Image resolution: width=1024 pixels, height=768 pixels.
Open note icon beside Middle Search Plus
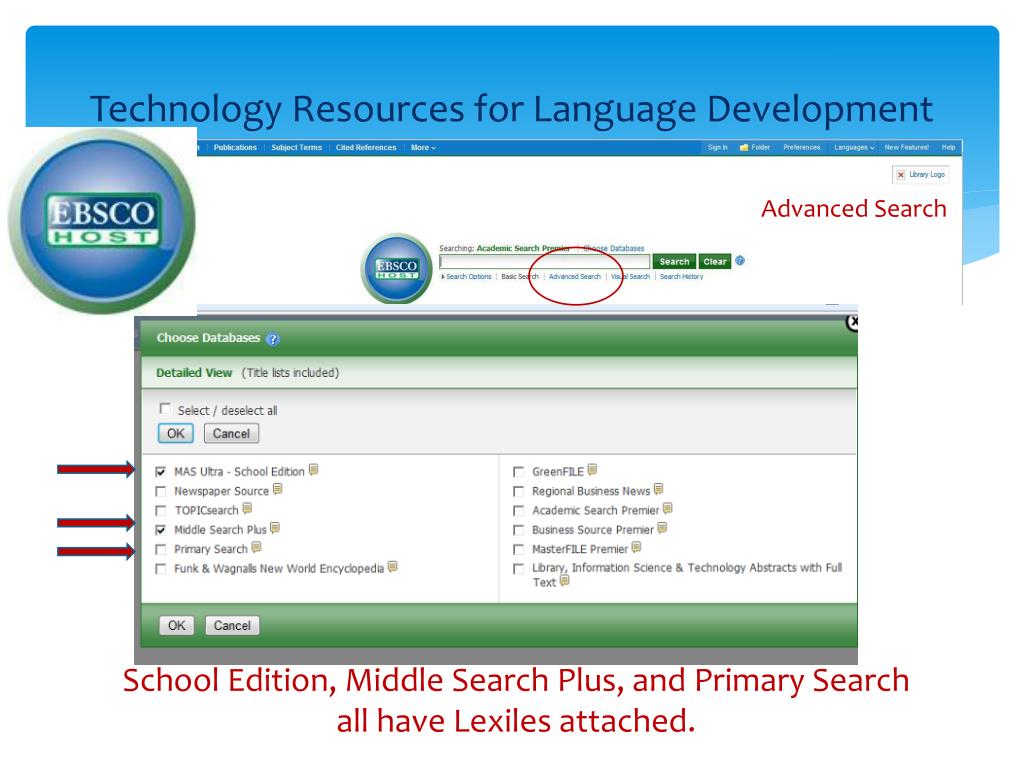coord(275,528)
